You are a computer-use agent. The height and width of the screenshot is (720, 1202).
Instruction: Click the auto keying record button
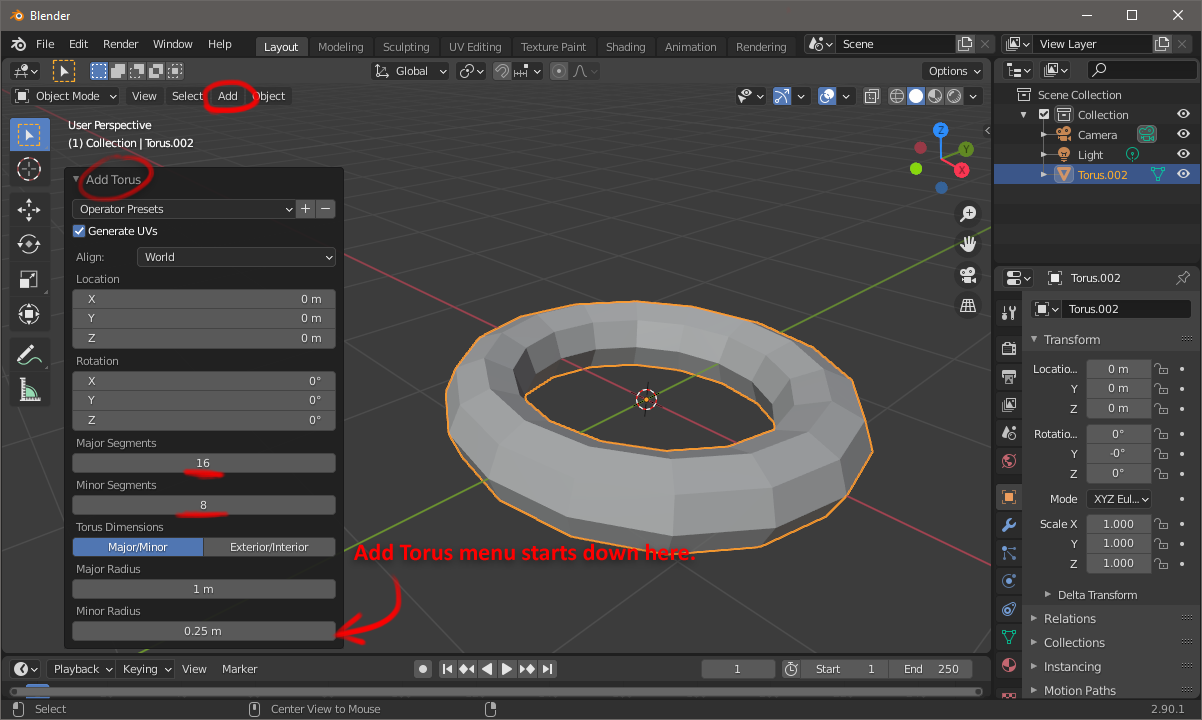pyautogui.click(x=423, y=669)
